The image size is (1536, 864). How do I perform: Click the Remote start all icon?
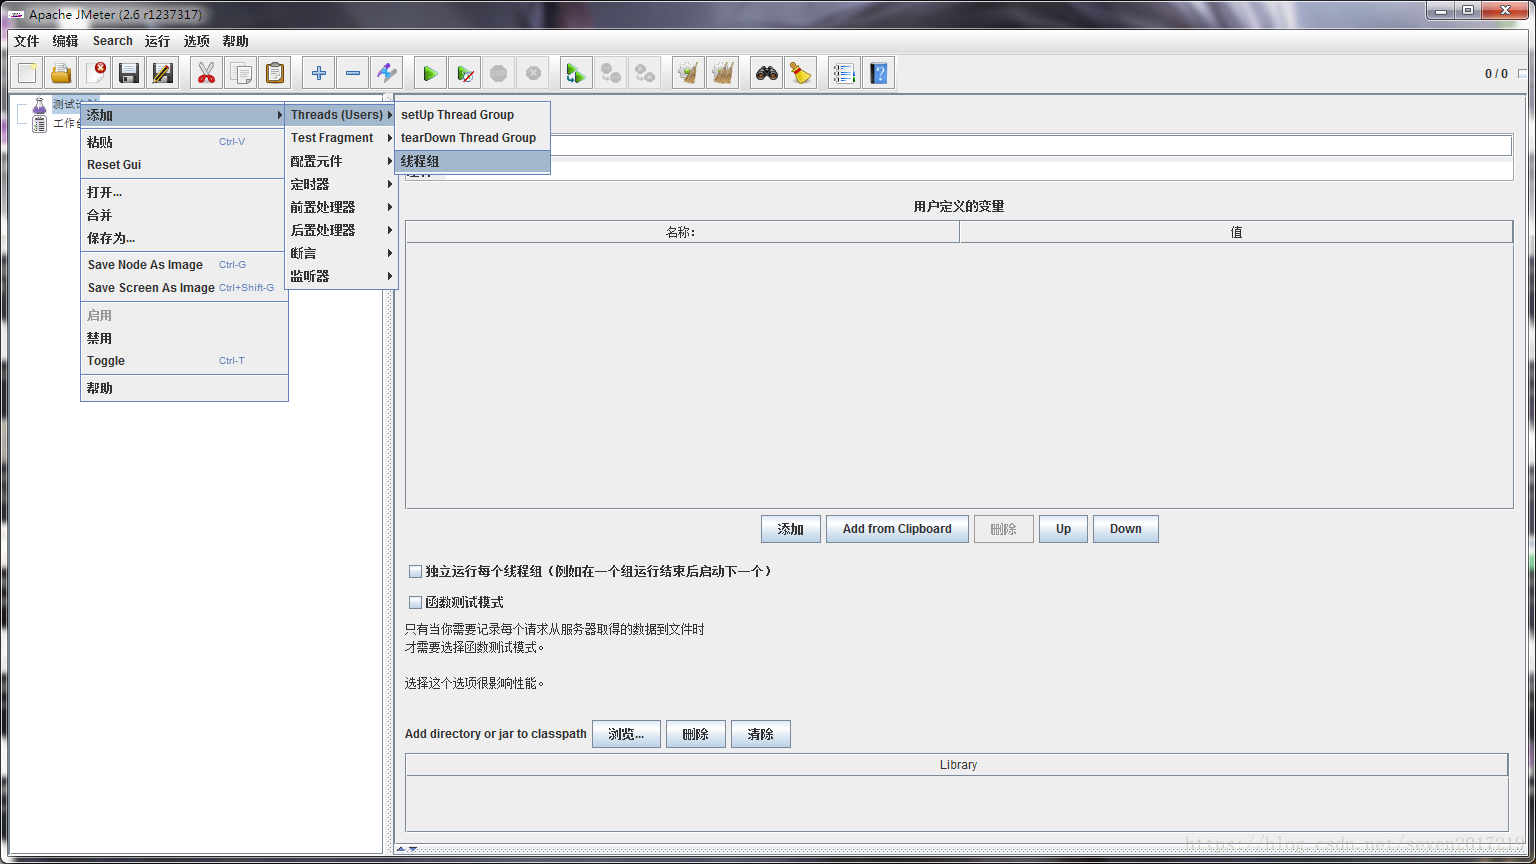tap(576, 73)
